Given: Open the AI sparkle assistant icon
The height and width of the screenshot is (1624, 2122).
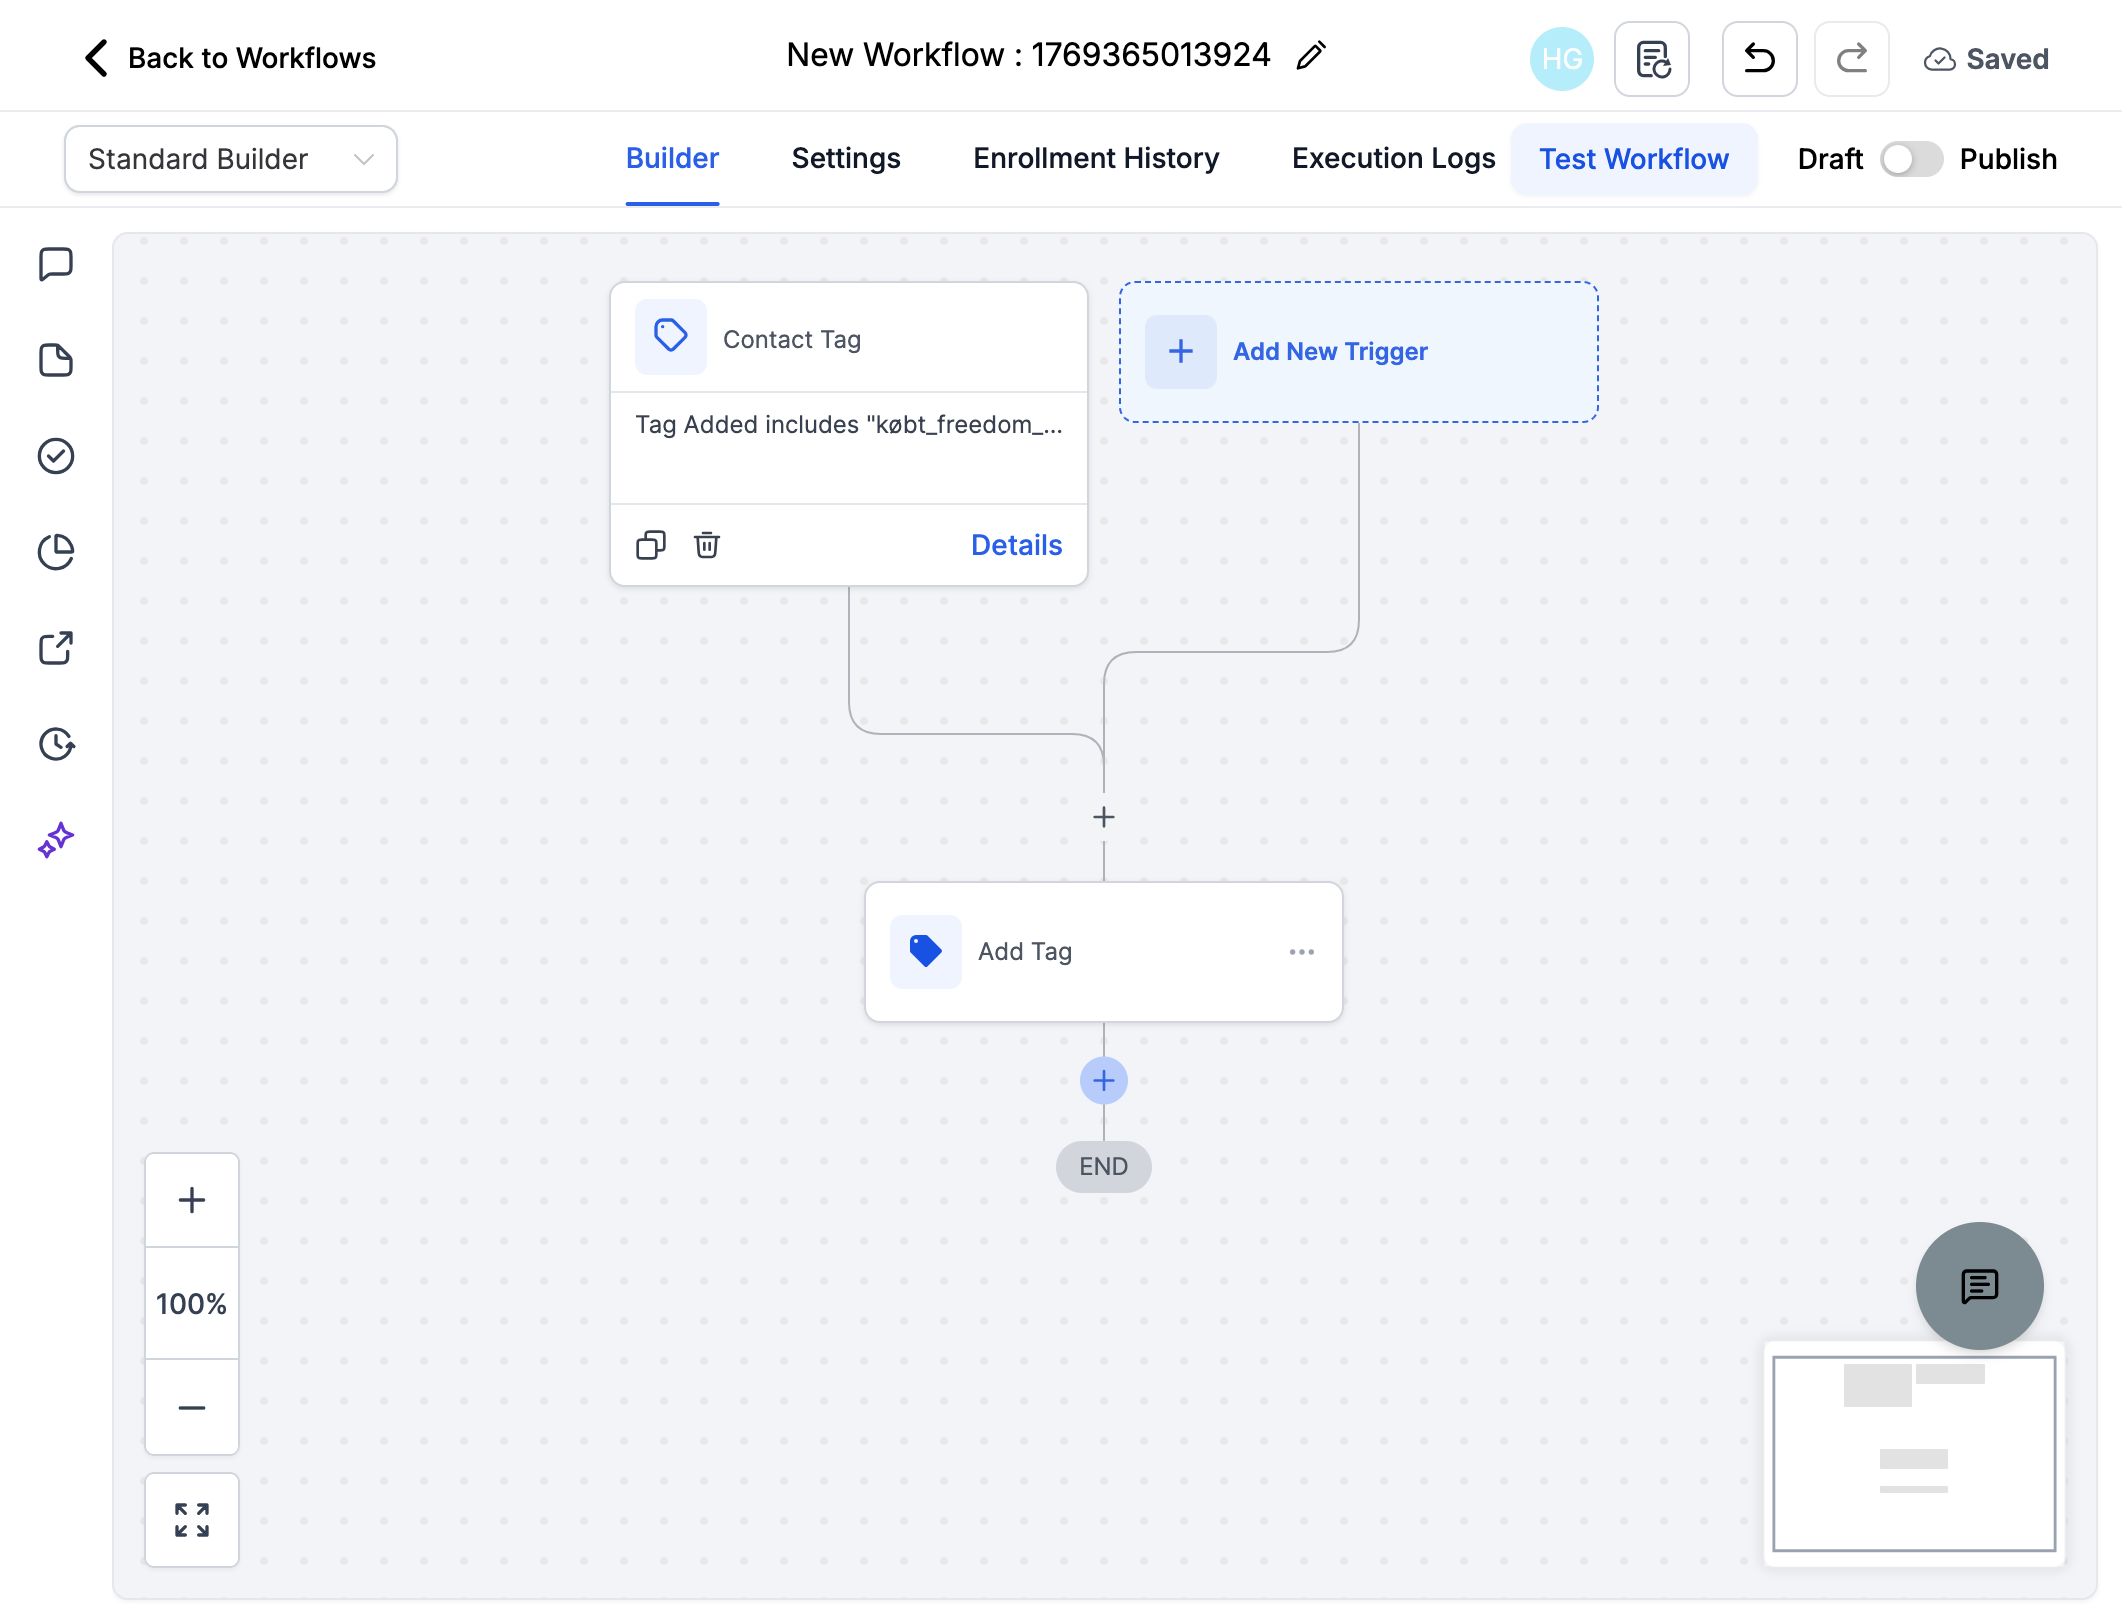Looking at the screenshot, I should [56, 840].
